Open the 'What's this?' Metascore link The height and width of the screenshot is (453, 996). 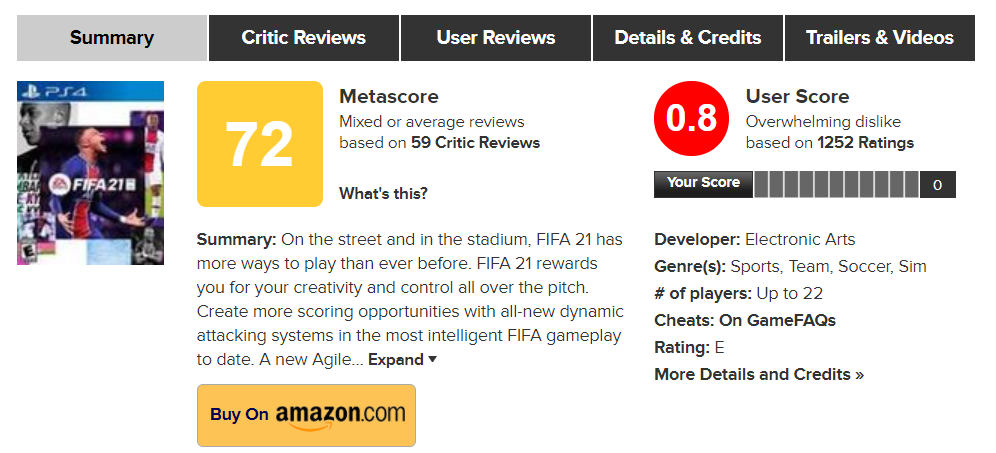tap(383, 193)
